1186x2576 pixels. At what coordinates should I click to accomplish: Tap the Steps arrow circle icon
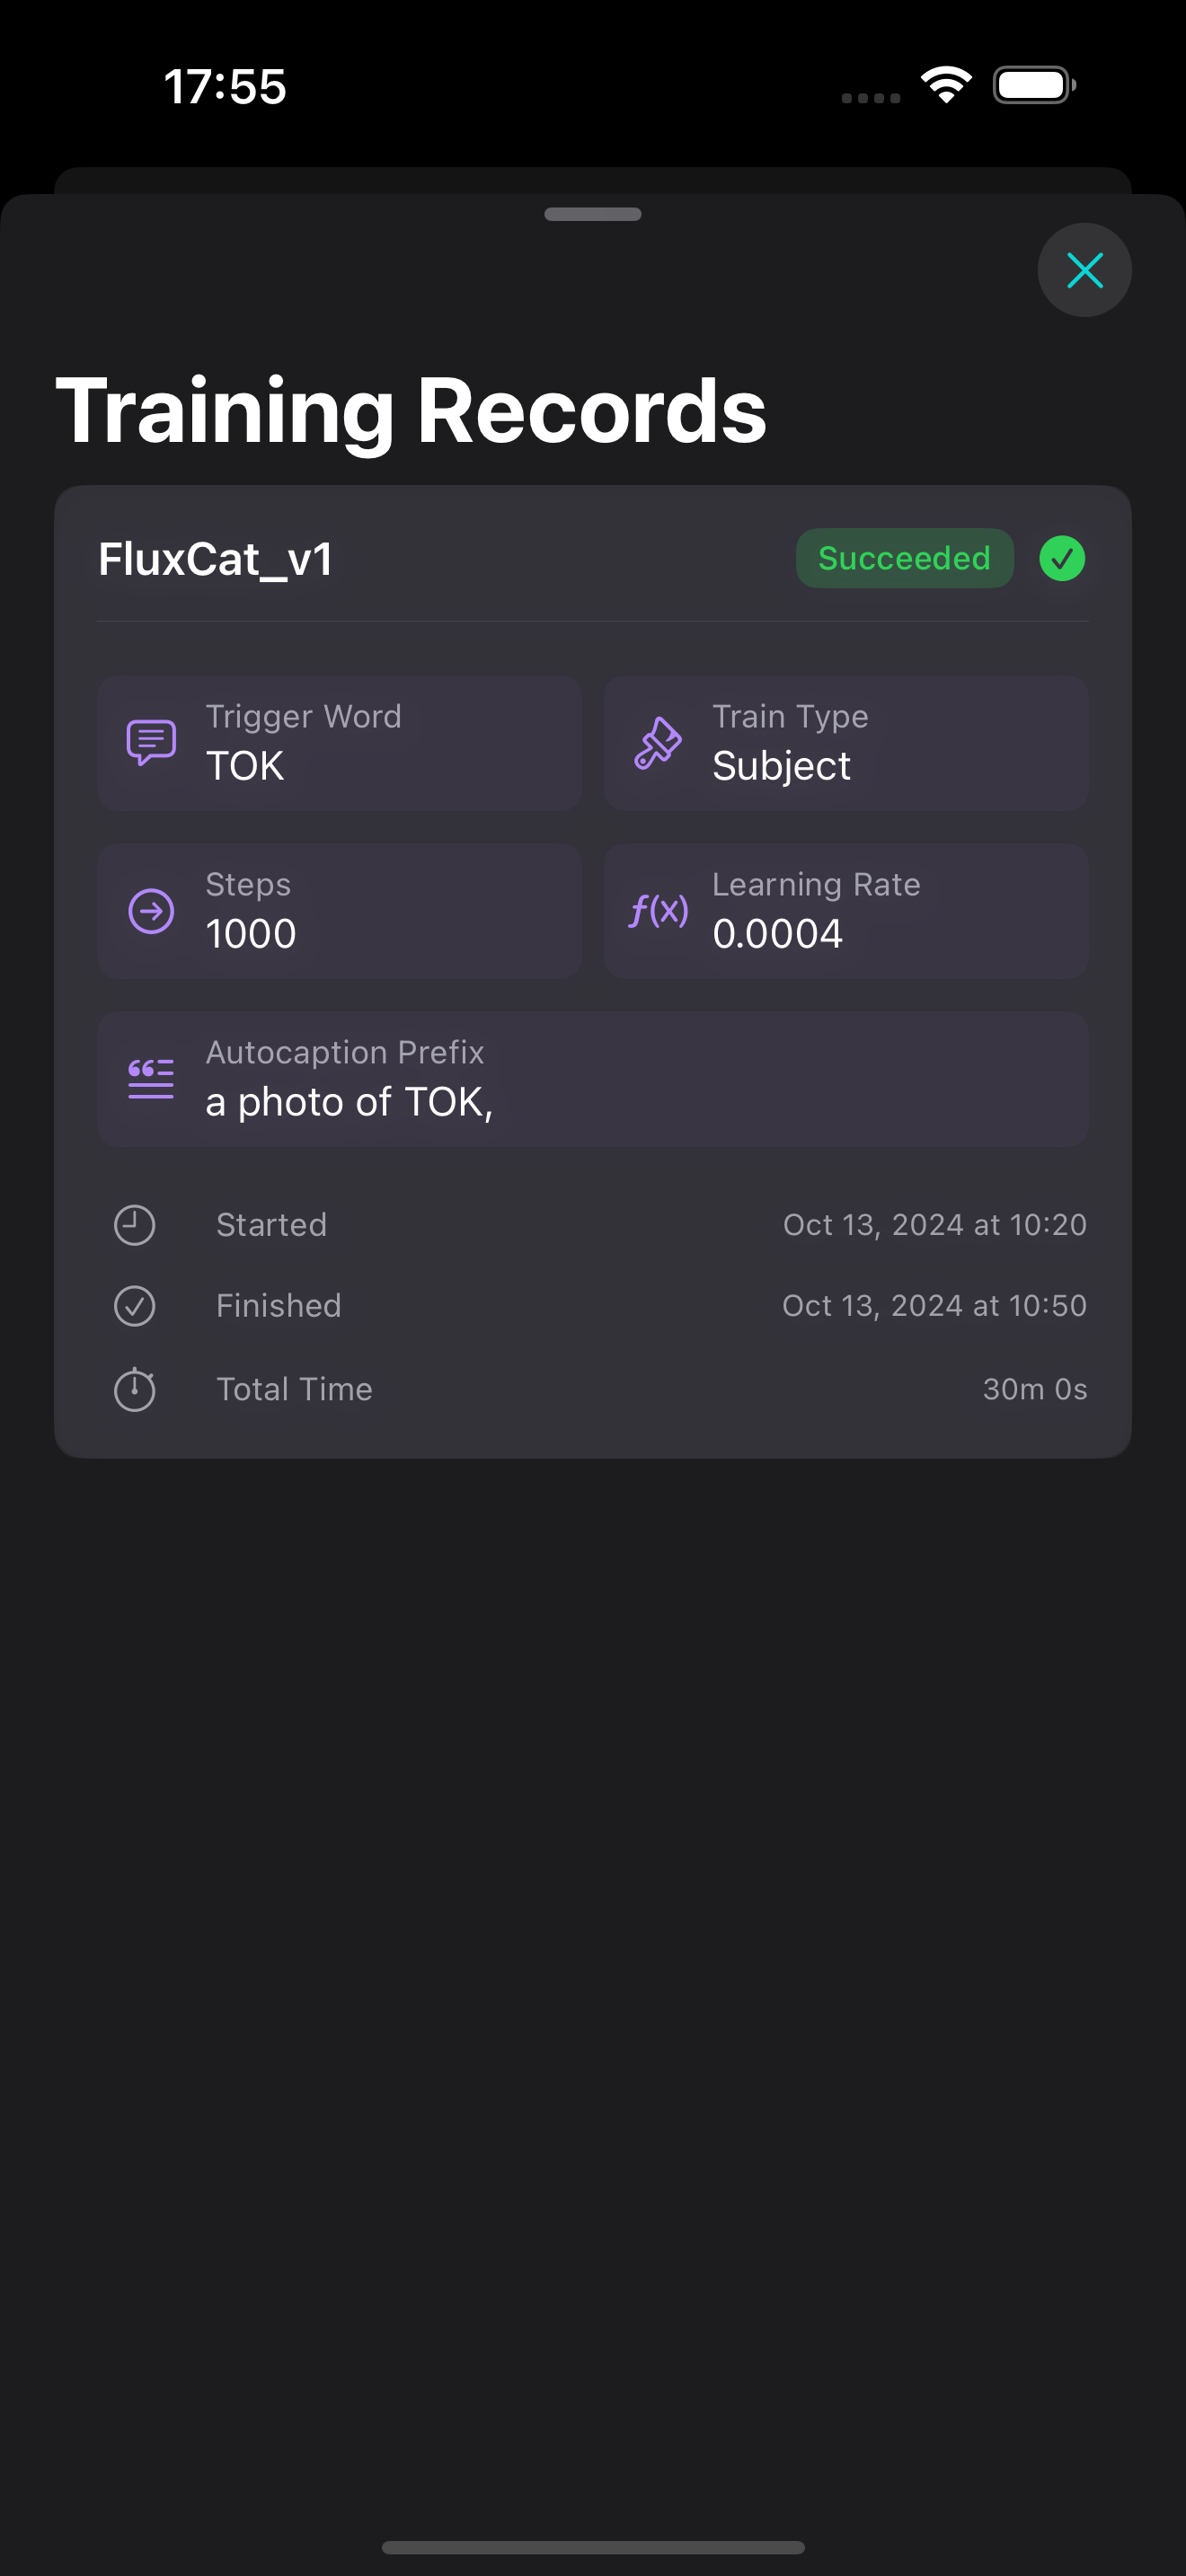151,911
